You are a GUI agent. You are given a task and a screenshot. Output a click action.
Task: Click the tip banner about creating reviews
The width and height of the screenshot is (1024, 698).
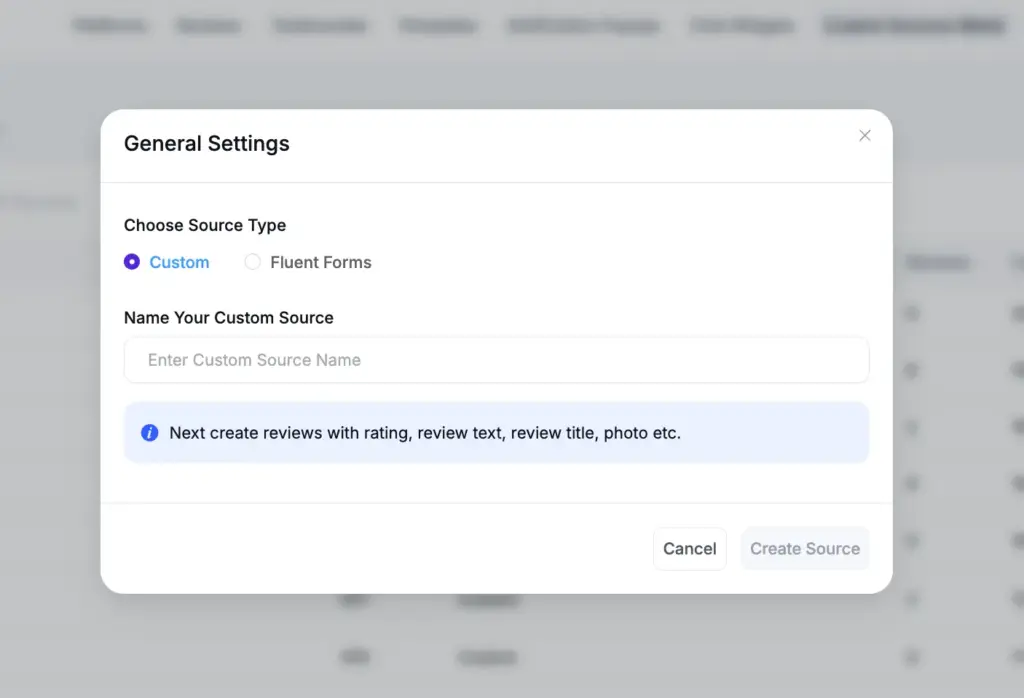pyautogui.click(x=496, y=433)
